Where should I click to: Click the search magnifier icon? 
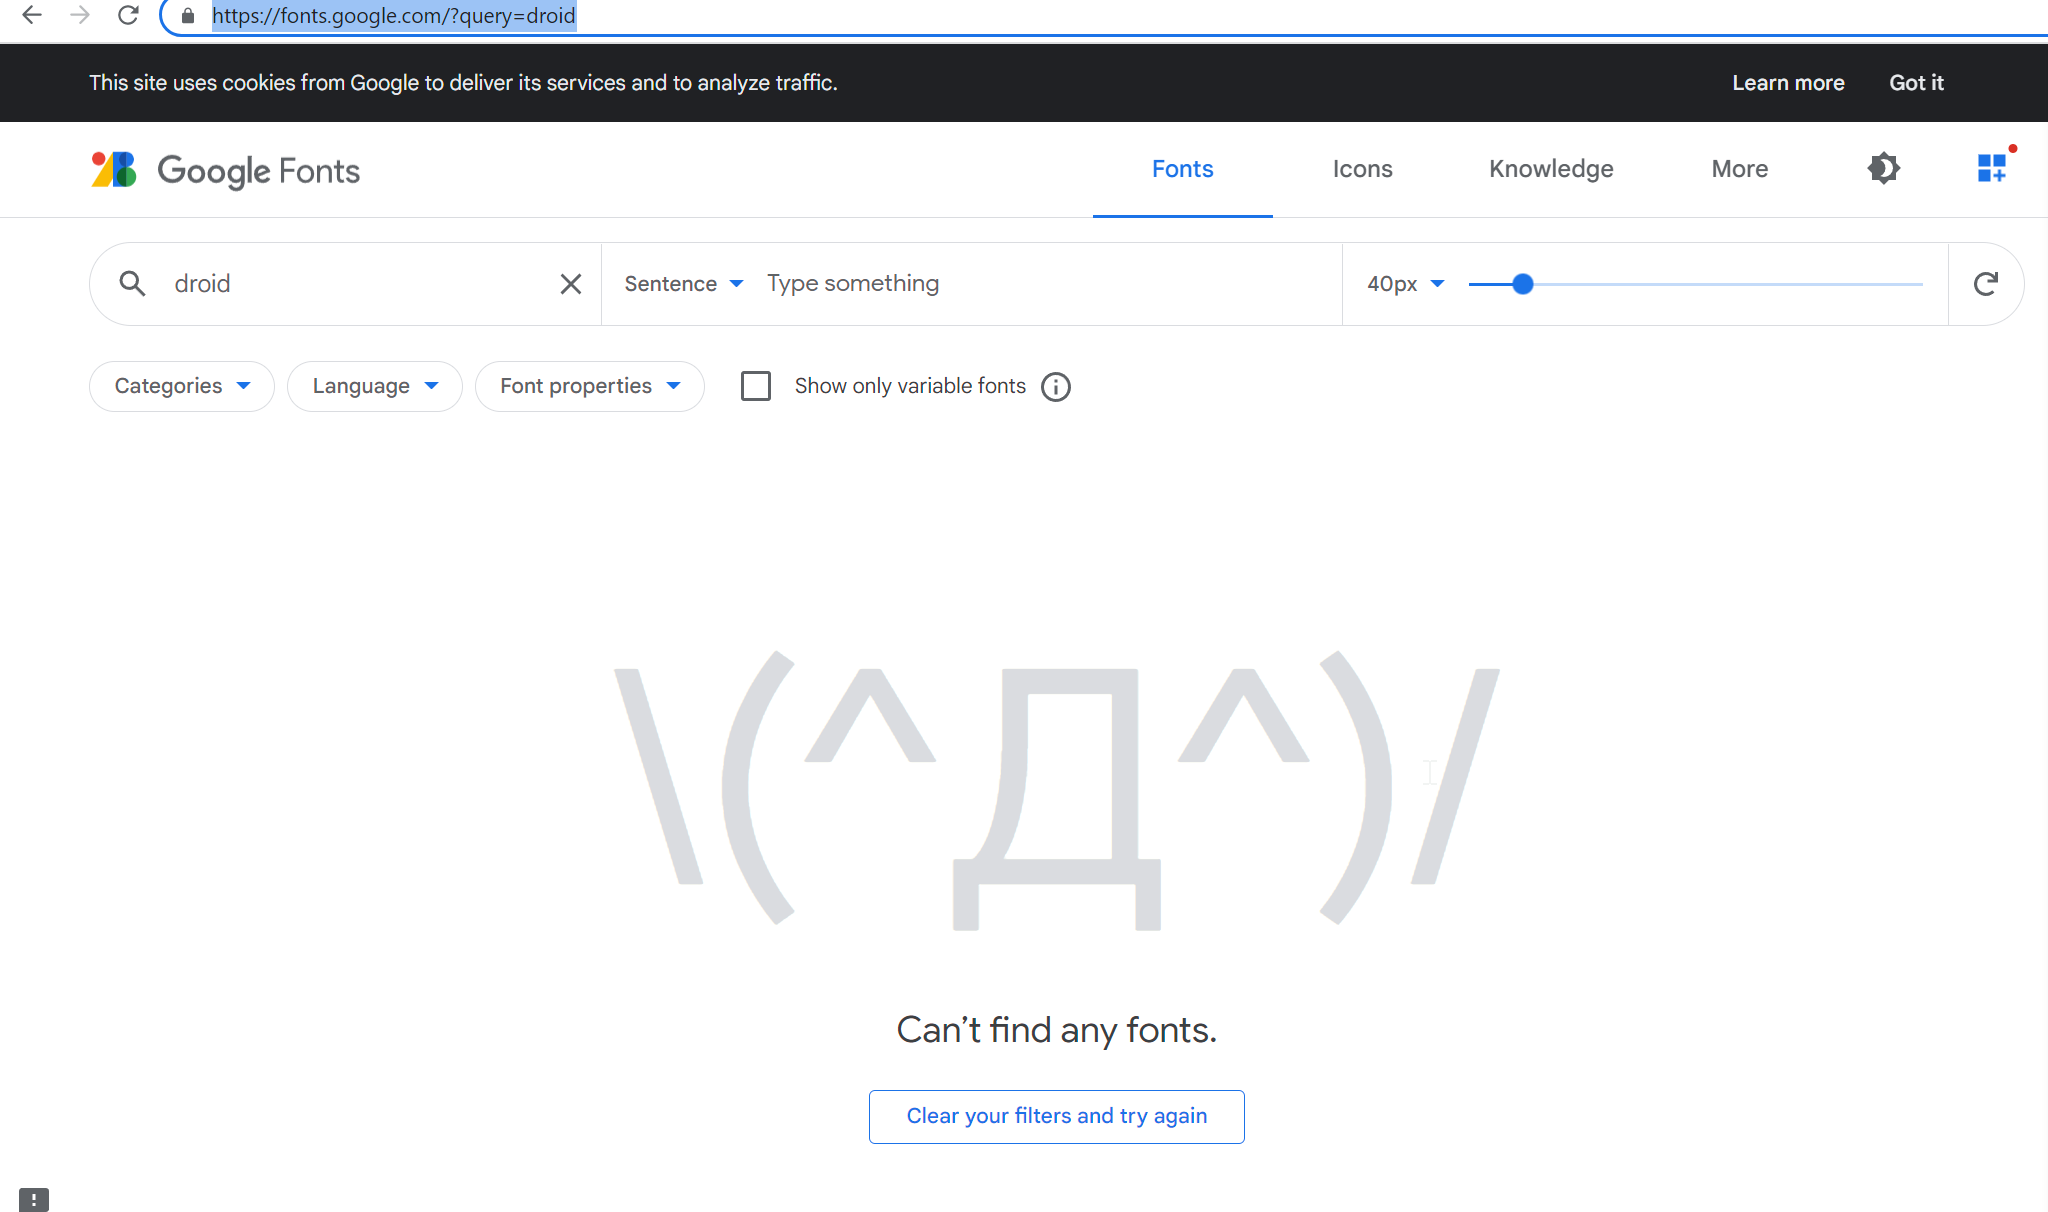(132, 283)
